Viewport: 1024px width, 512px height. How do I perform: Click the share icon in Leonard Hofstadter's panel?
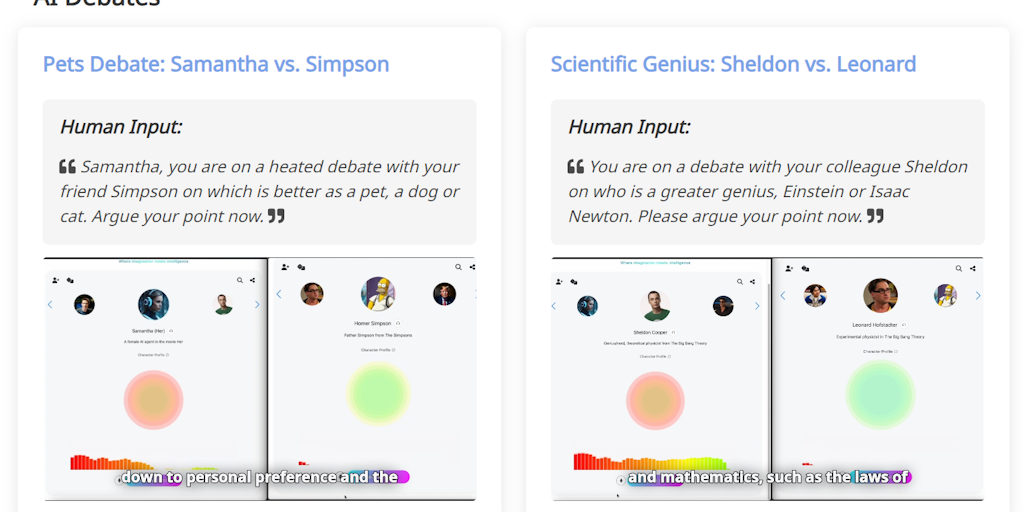[973, 268]
